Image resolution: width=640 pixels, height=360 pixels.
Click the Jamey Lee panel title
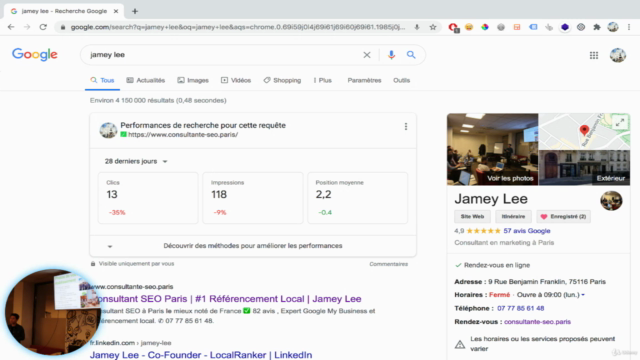(x=491, y=199)
